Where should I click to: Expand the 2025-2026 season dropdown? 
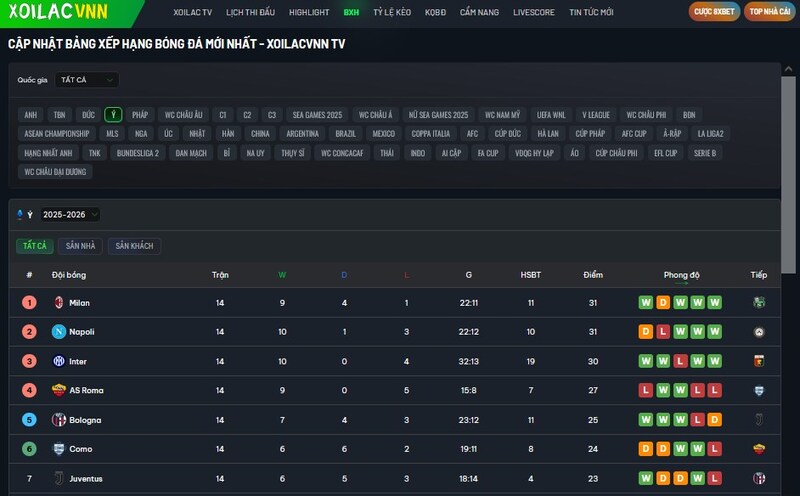tap(69, 214)
